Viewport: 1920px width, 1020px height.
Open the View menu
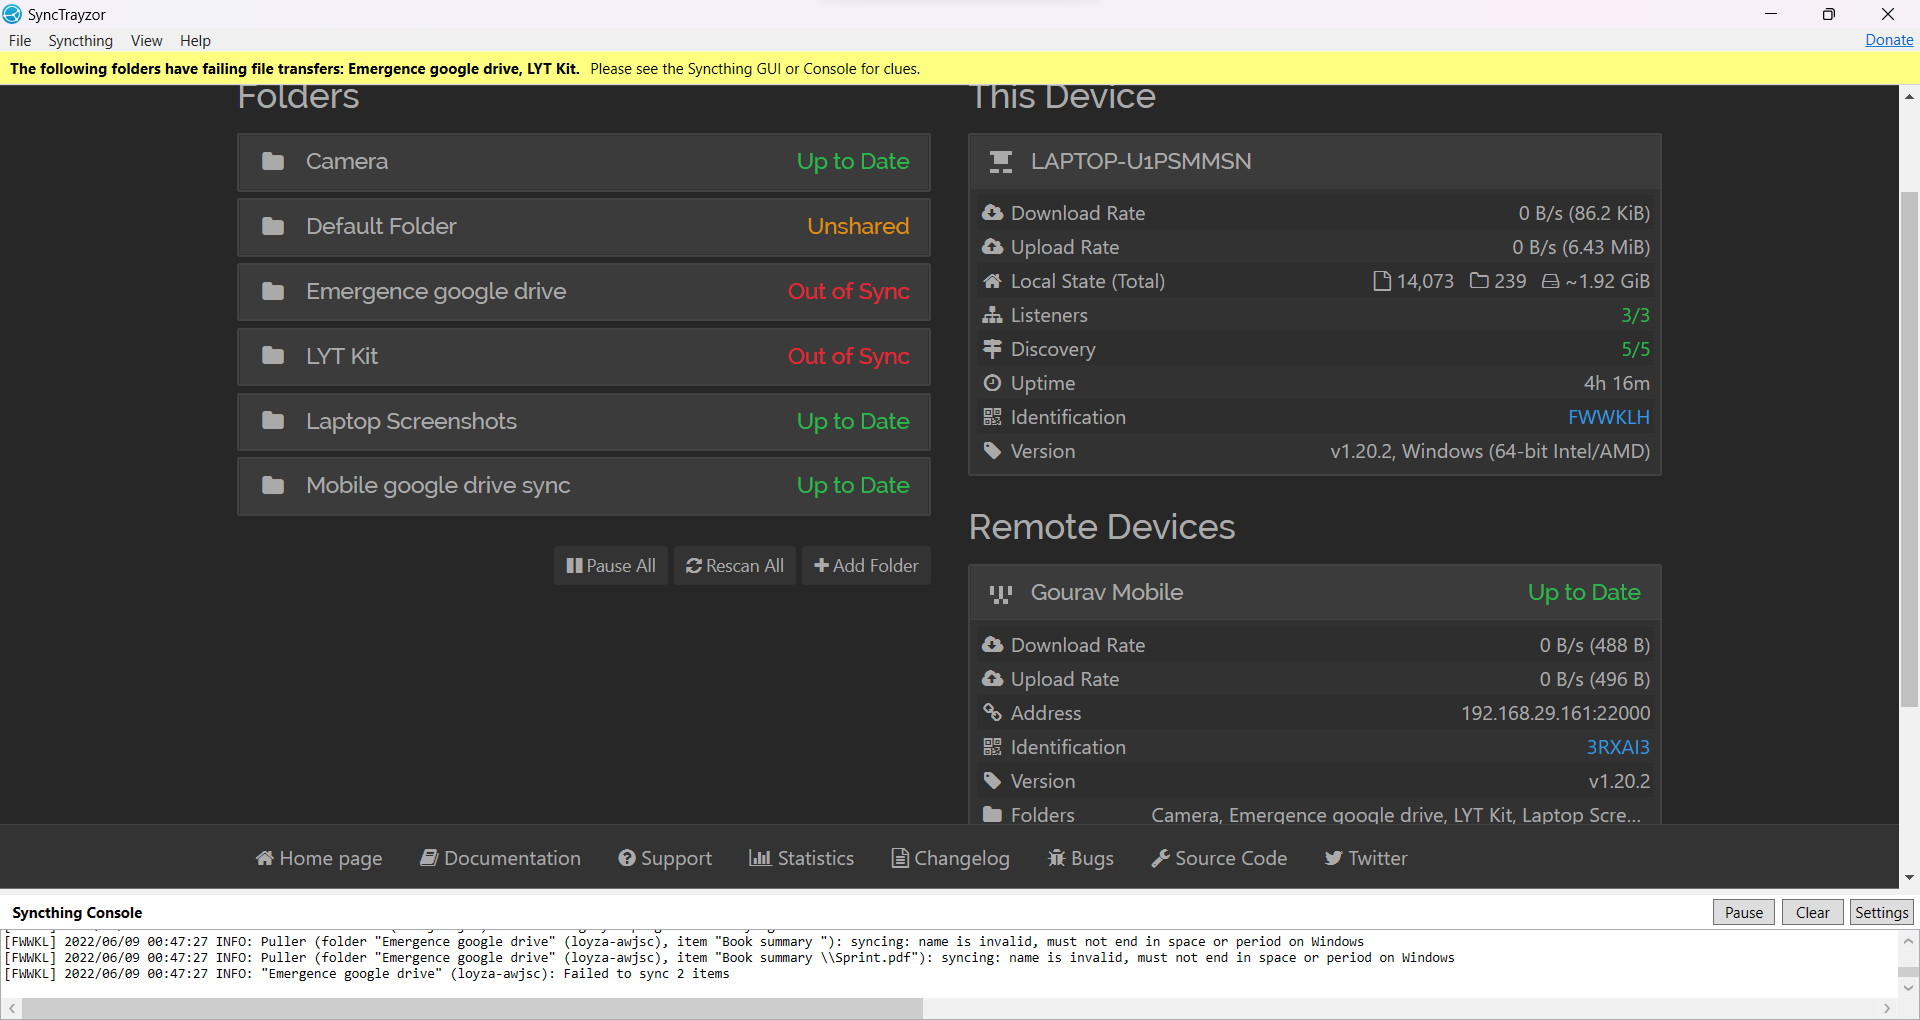click(x=146, y=41)
